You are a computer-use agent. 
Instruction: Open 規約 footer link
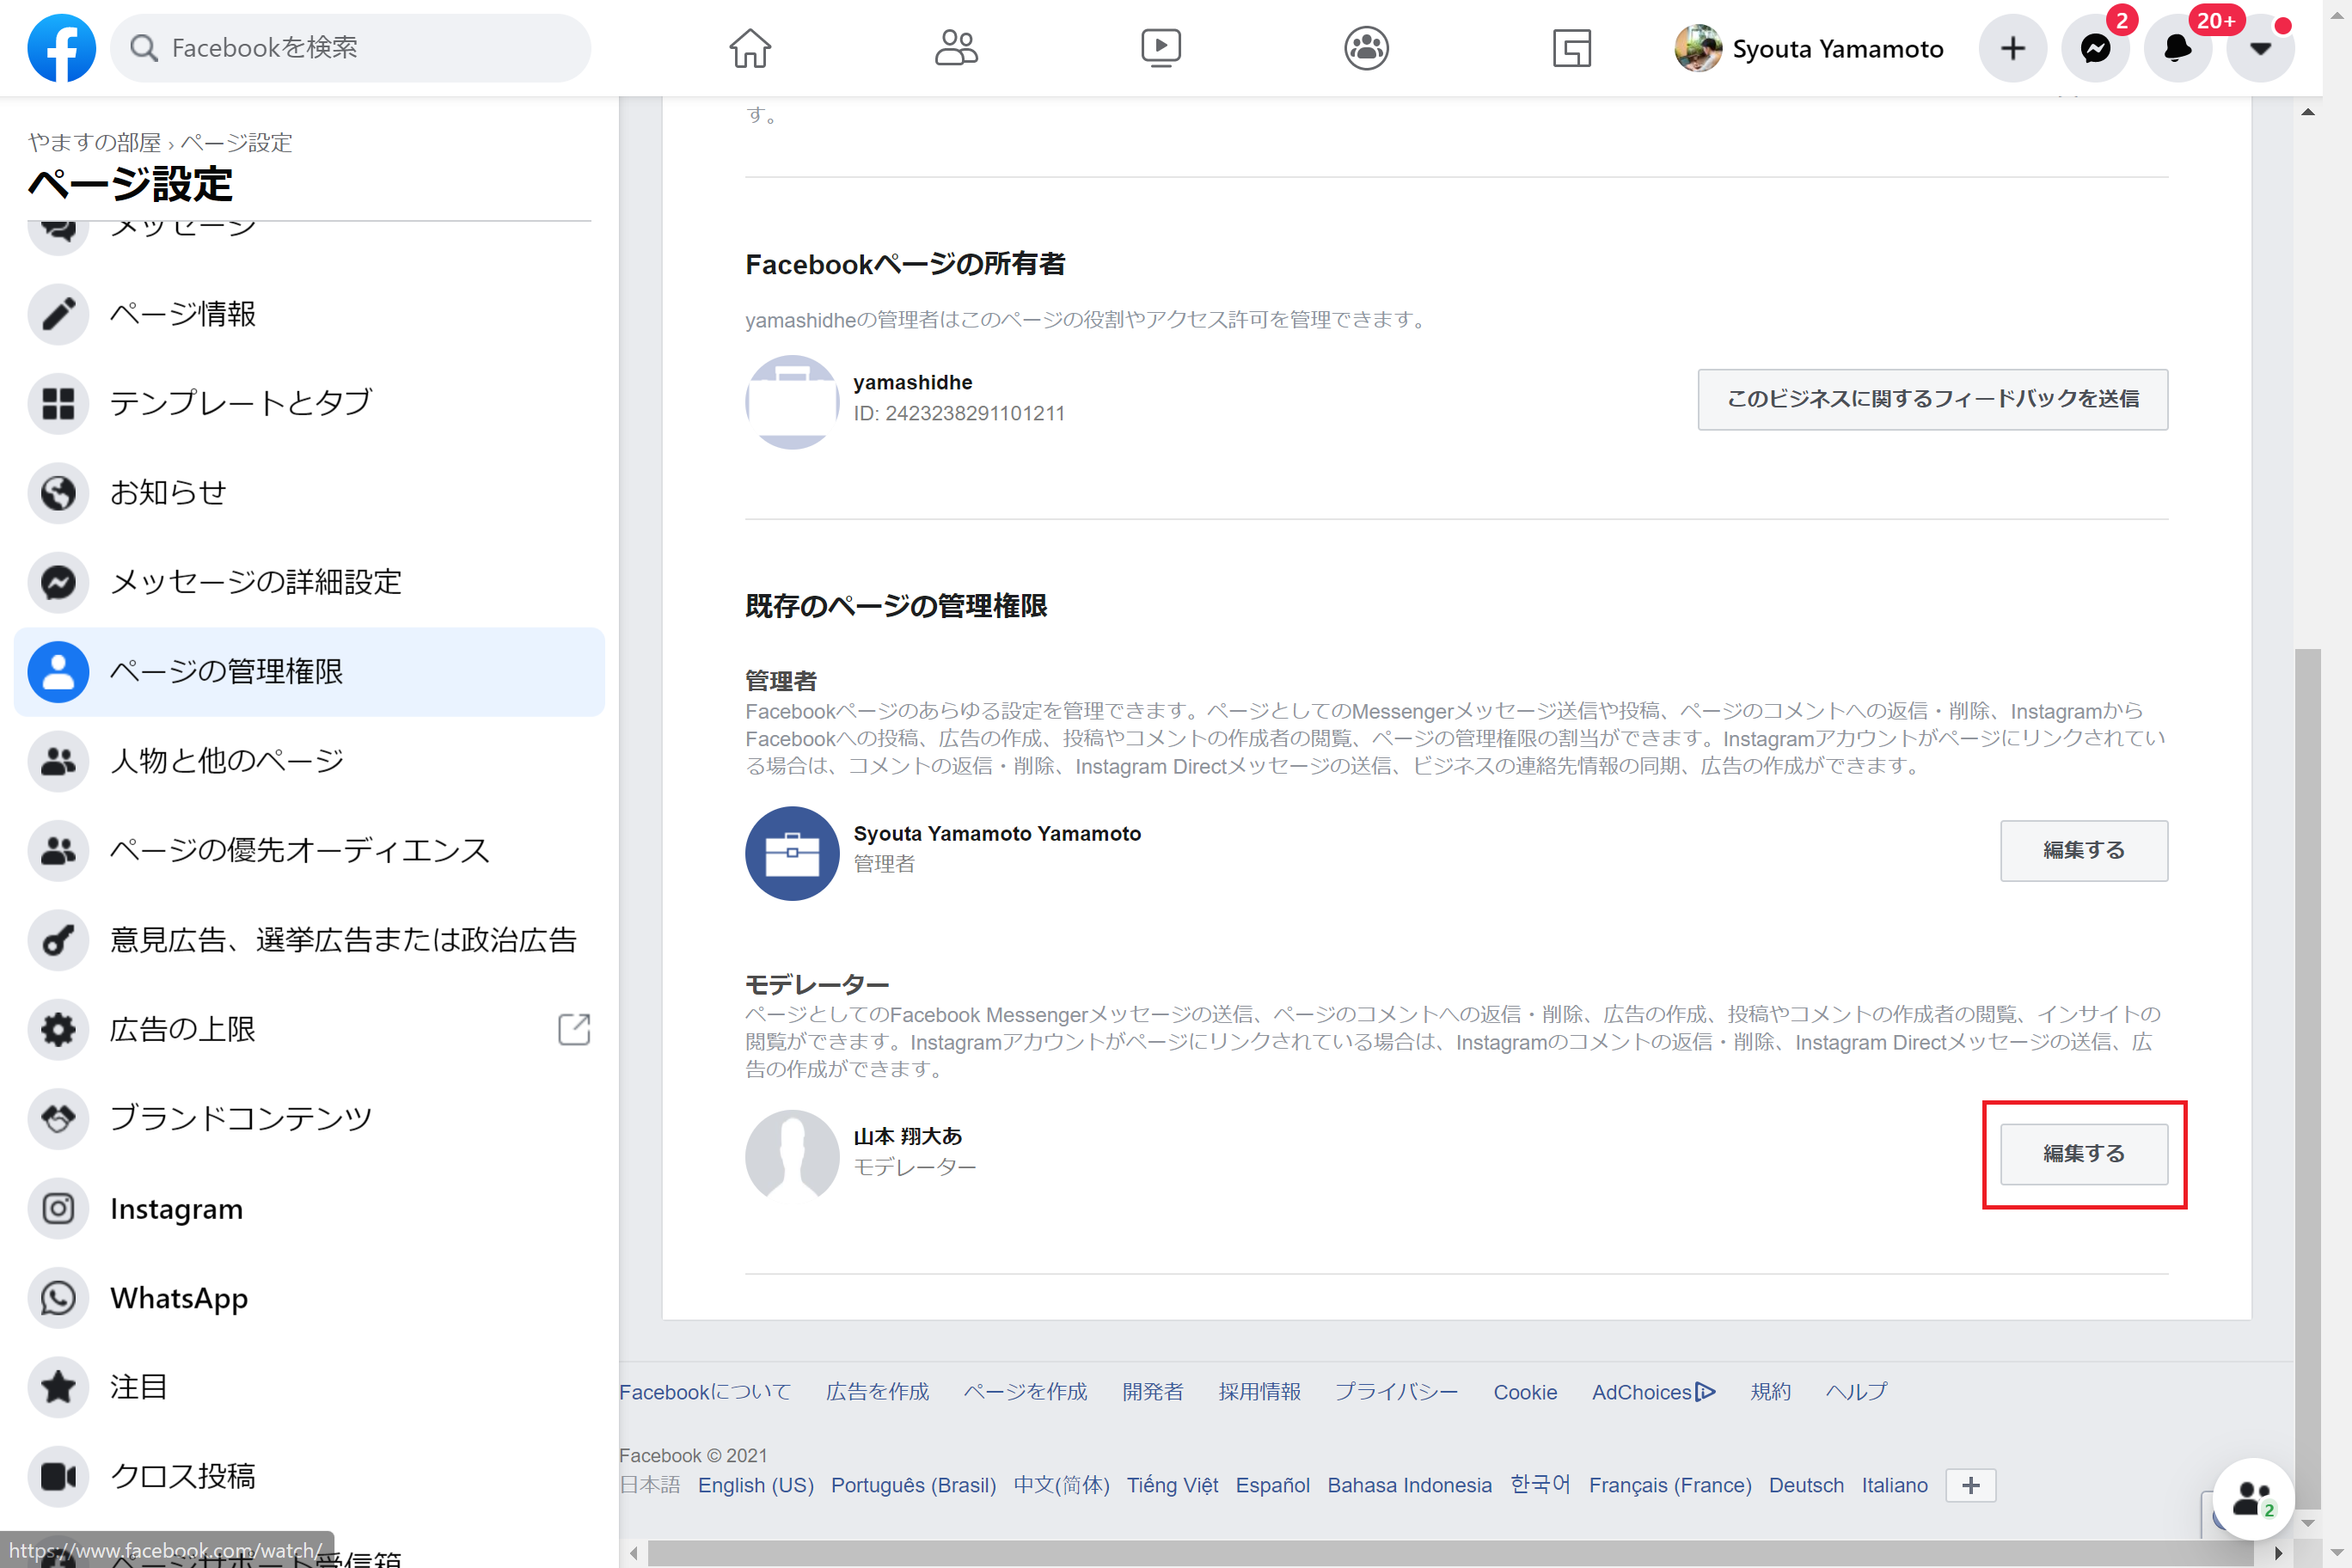pyautogui.click(x=1770, y=1392)
